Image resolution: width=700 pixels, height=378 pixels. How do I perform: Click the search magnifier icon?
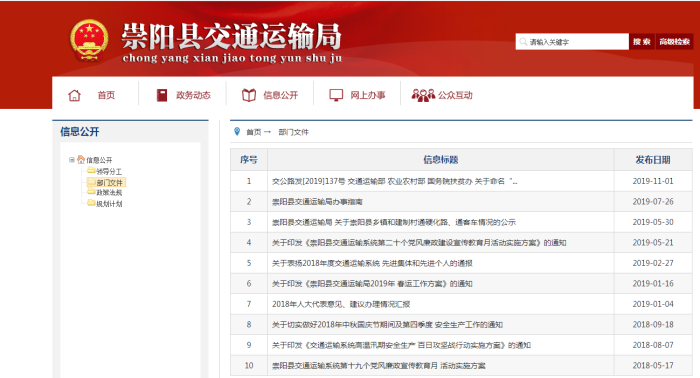click(x=523, y=42)
